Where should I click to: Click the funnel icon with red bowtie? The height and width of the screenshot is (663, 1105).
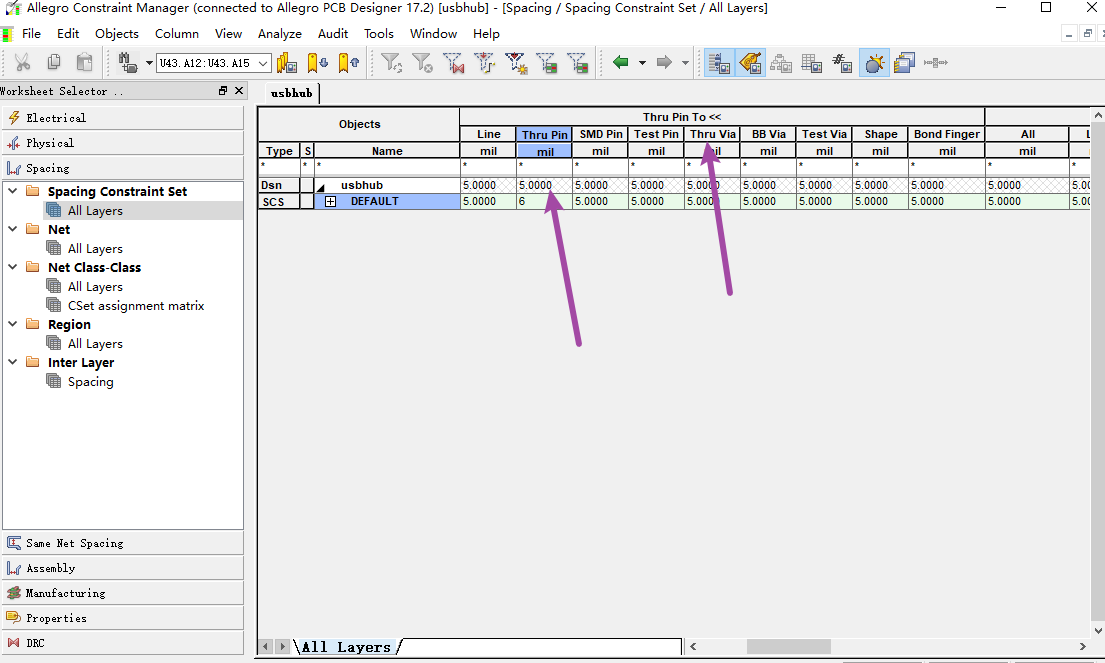(x=453, y=63)
